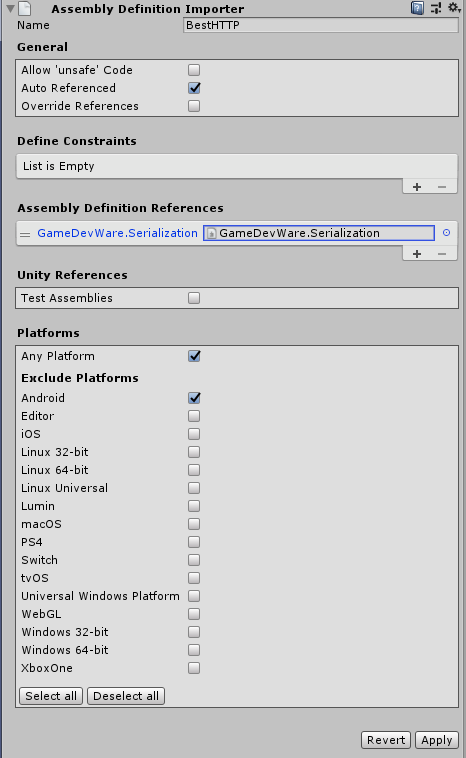
Task: Toggle the Auto Referenced checkbox
Action: [194, 88]
